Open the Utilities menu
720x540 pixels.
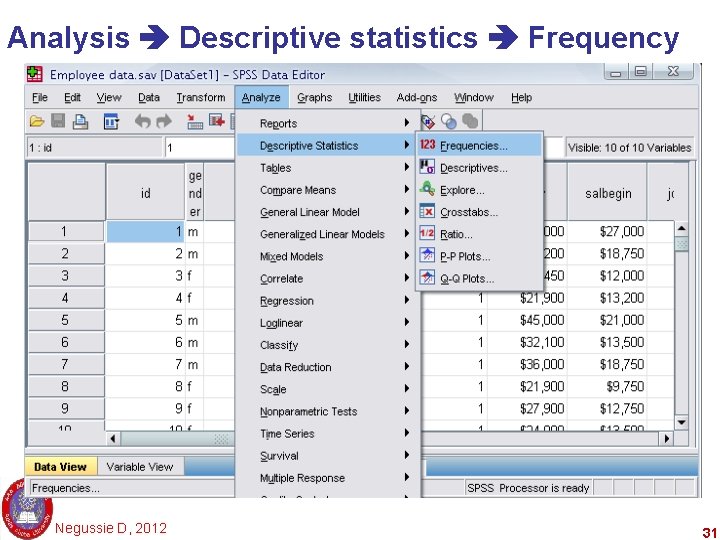pos(364,97)
